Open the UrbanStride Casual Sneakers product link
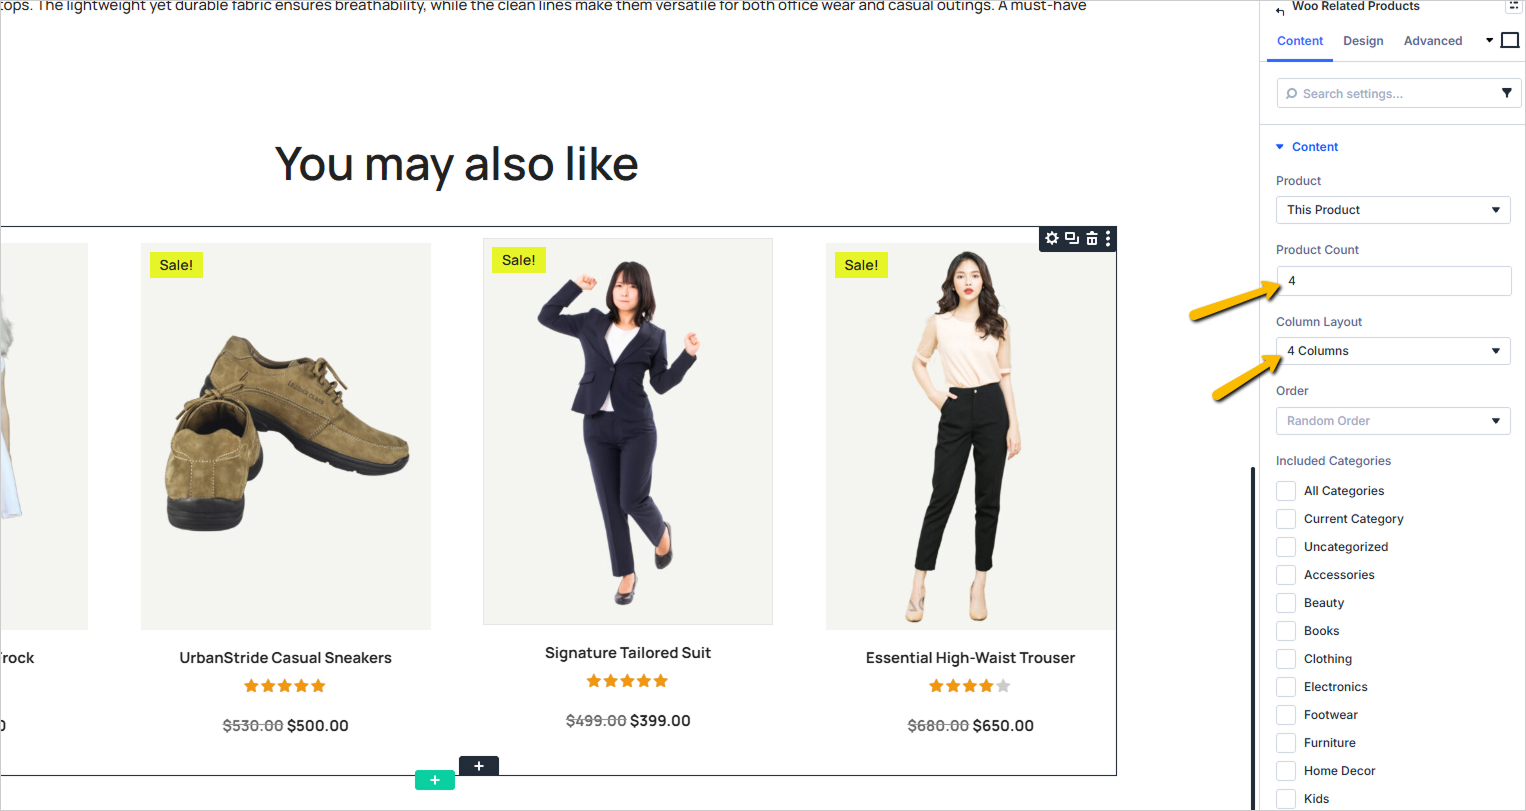This screenshot has height=811, width=1526. [x=285, y=658]
